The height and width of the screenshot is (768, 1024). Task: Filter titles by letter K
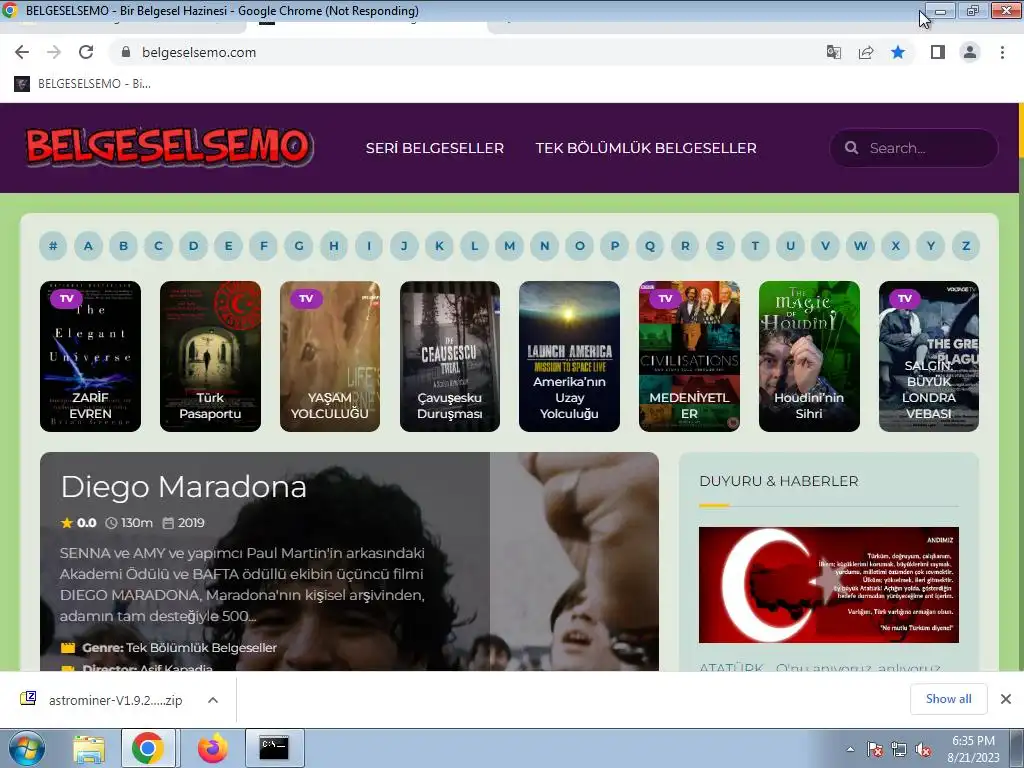tap(440, 246)
